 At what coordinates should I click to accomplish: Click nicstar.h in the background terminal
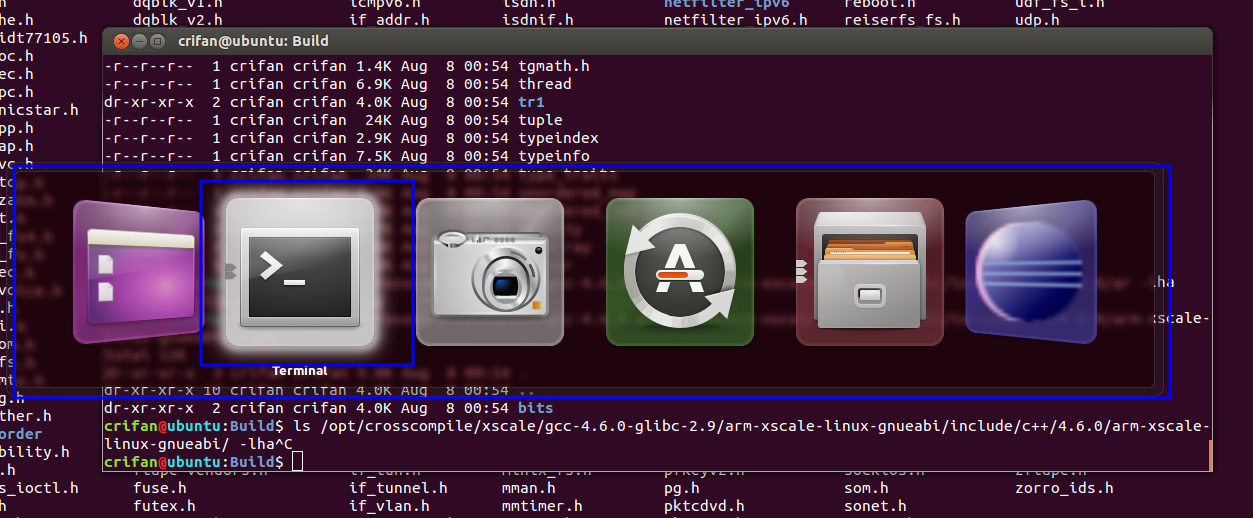[x=39, y=110]
